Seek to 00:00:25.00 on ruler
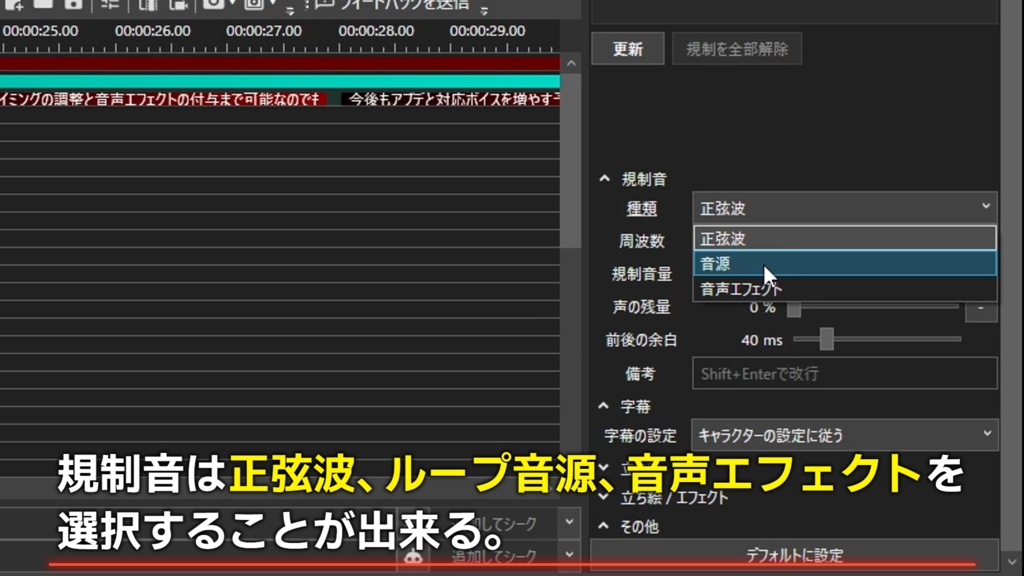Screen dimensions: 1024x576 [x=40, y=31]
